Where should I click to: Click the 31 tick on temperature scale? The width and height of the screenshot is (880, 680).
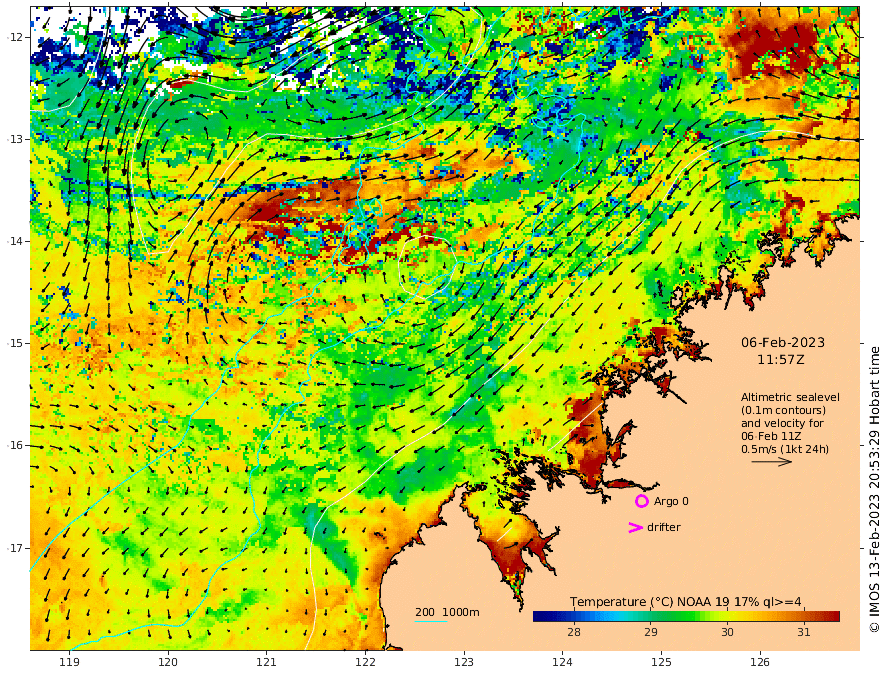[x=804, y=632]
